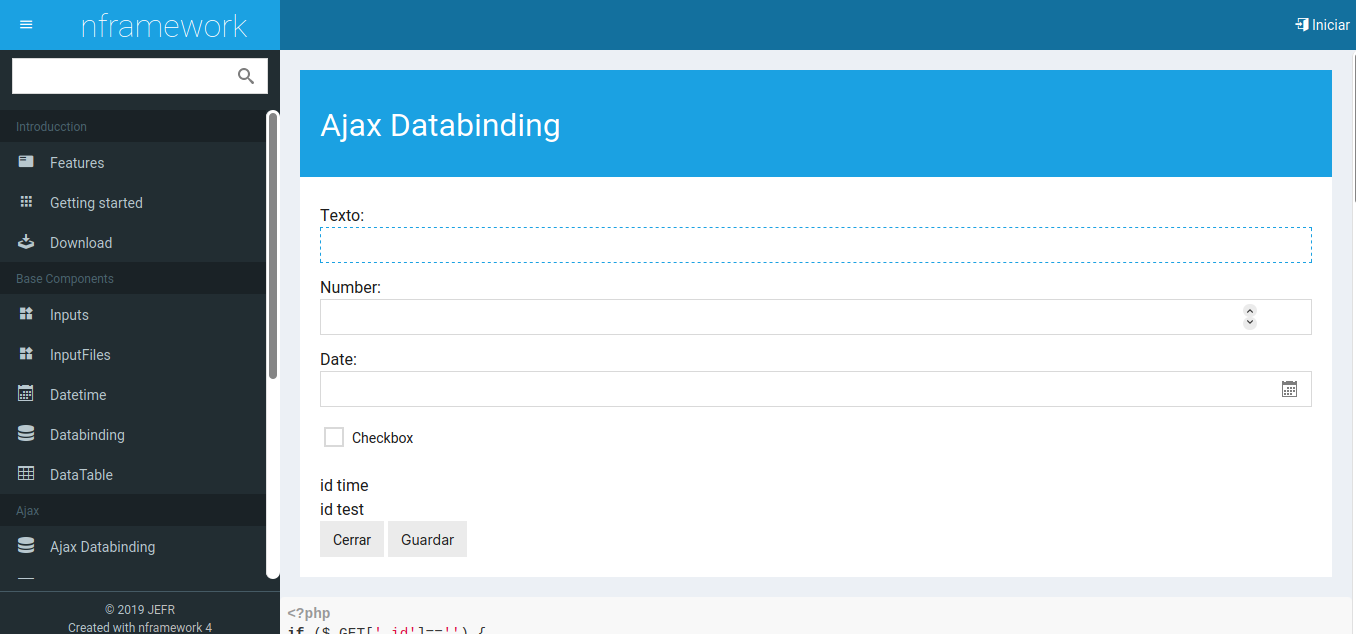Click the Ajax section header
The width and height of the screenshot is (1356, 634).
click(133, 510)
